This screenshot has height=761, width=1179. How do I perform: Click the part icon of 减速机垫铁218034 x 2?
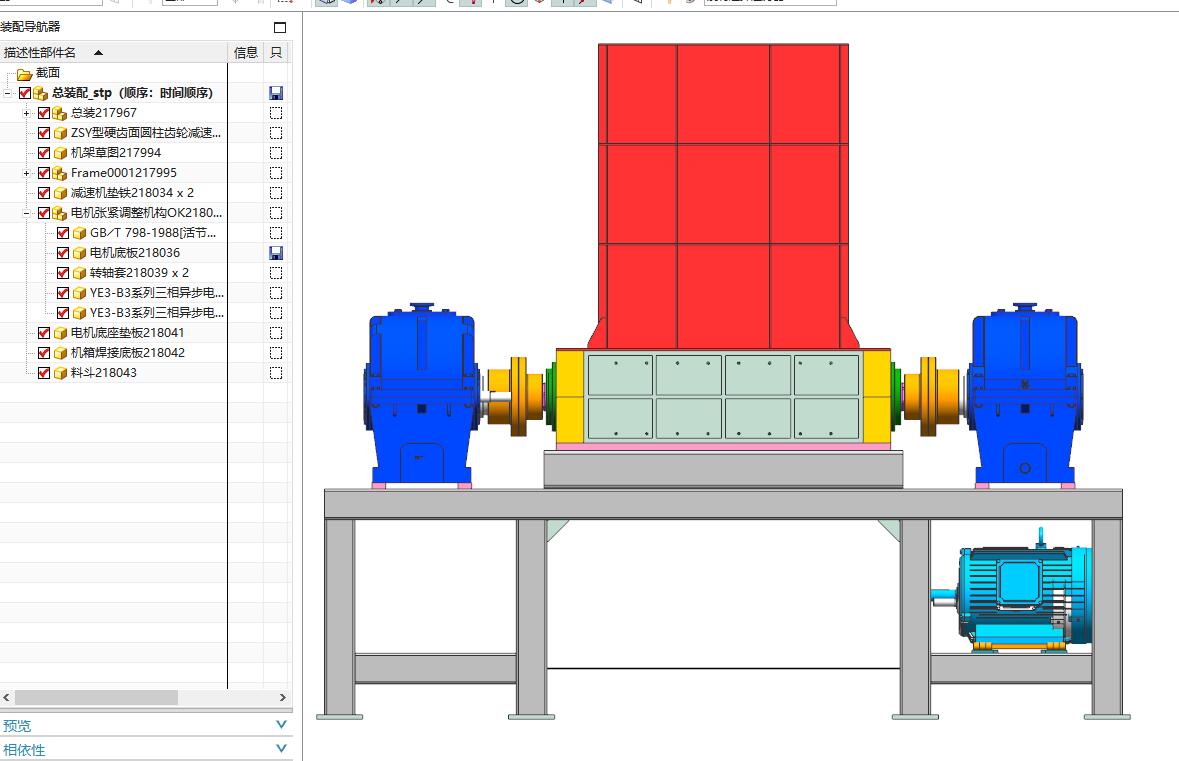(60, 193)
